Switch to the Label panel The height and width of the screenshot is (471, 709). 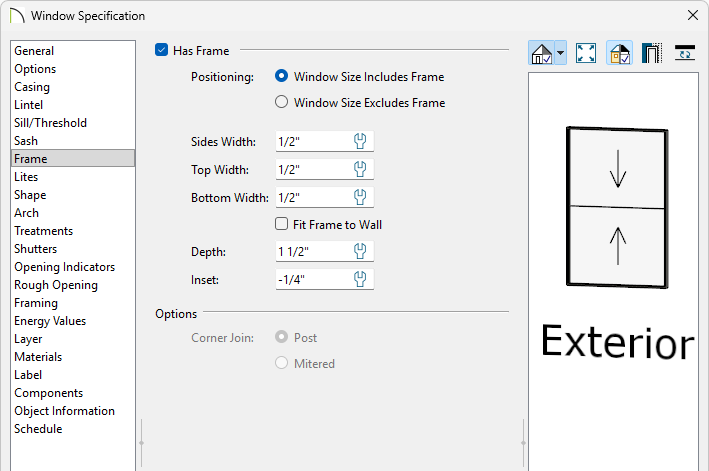tap(73, 375)
